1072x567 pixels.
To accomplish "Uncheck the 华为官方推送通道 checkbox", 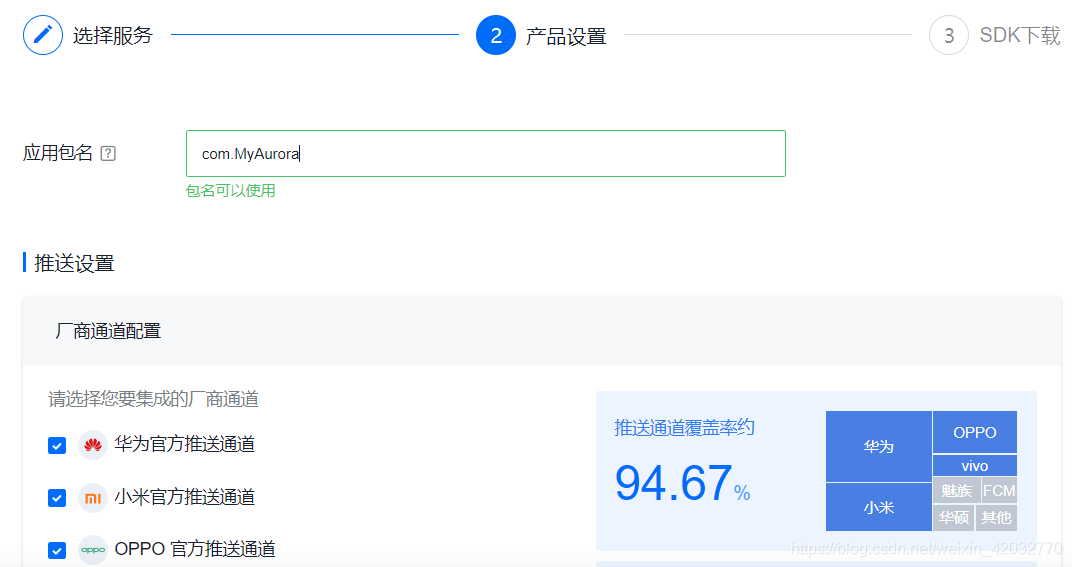I will pos(57,446).
